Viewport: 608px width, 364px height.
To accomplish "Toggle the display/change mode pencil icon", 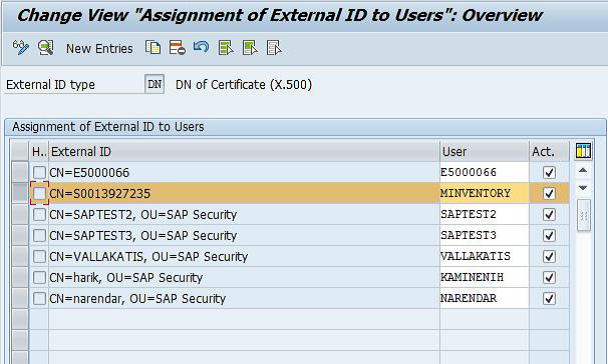I will click(x=21, y=48).
